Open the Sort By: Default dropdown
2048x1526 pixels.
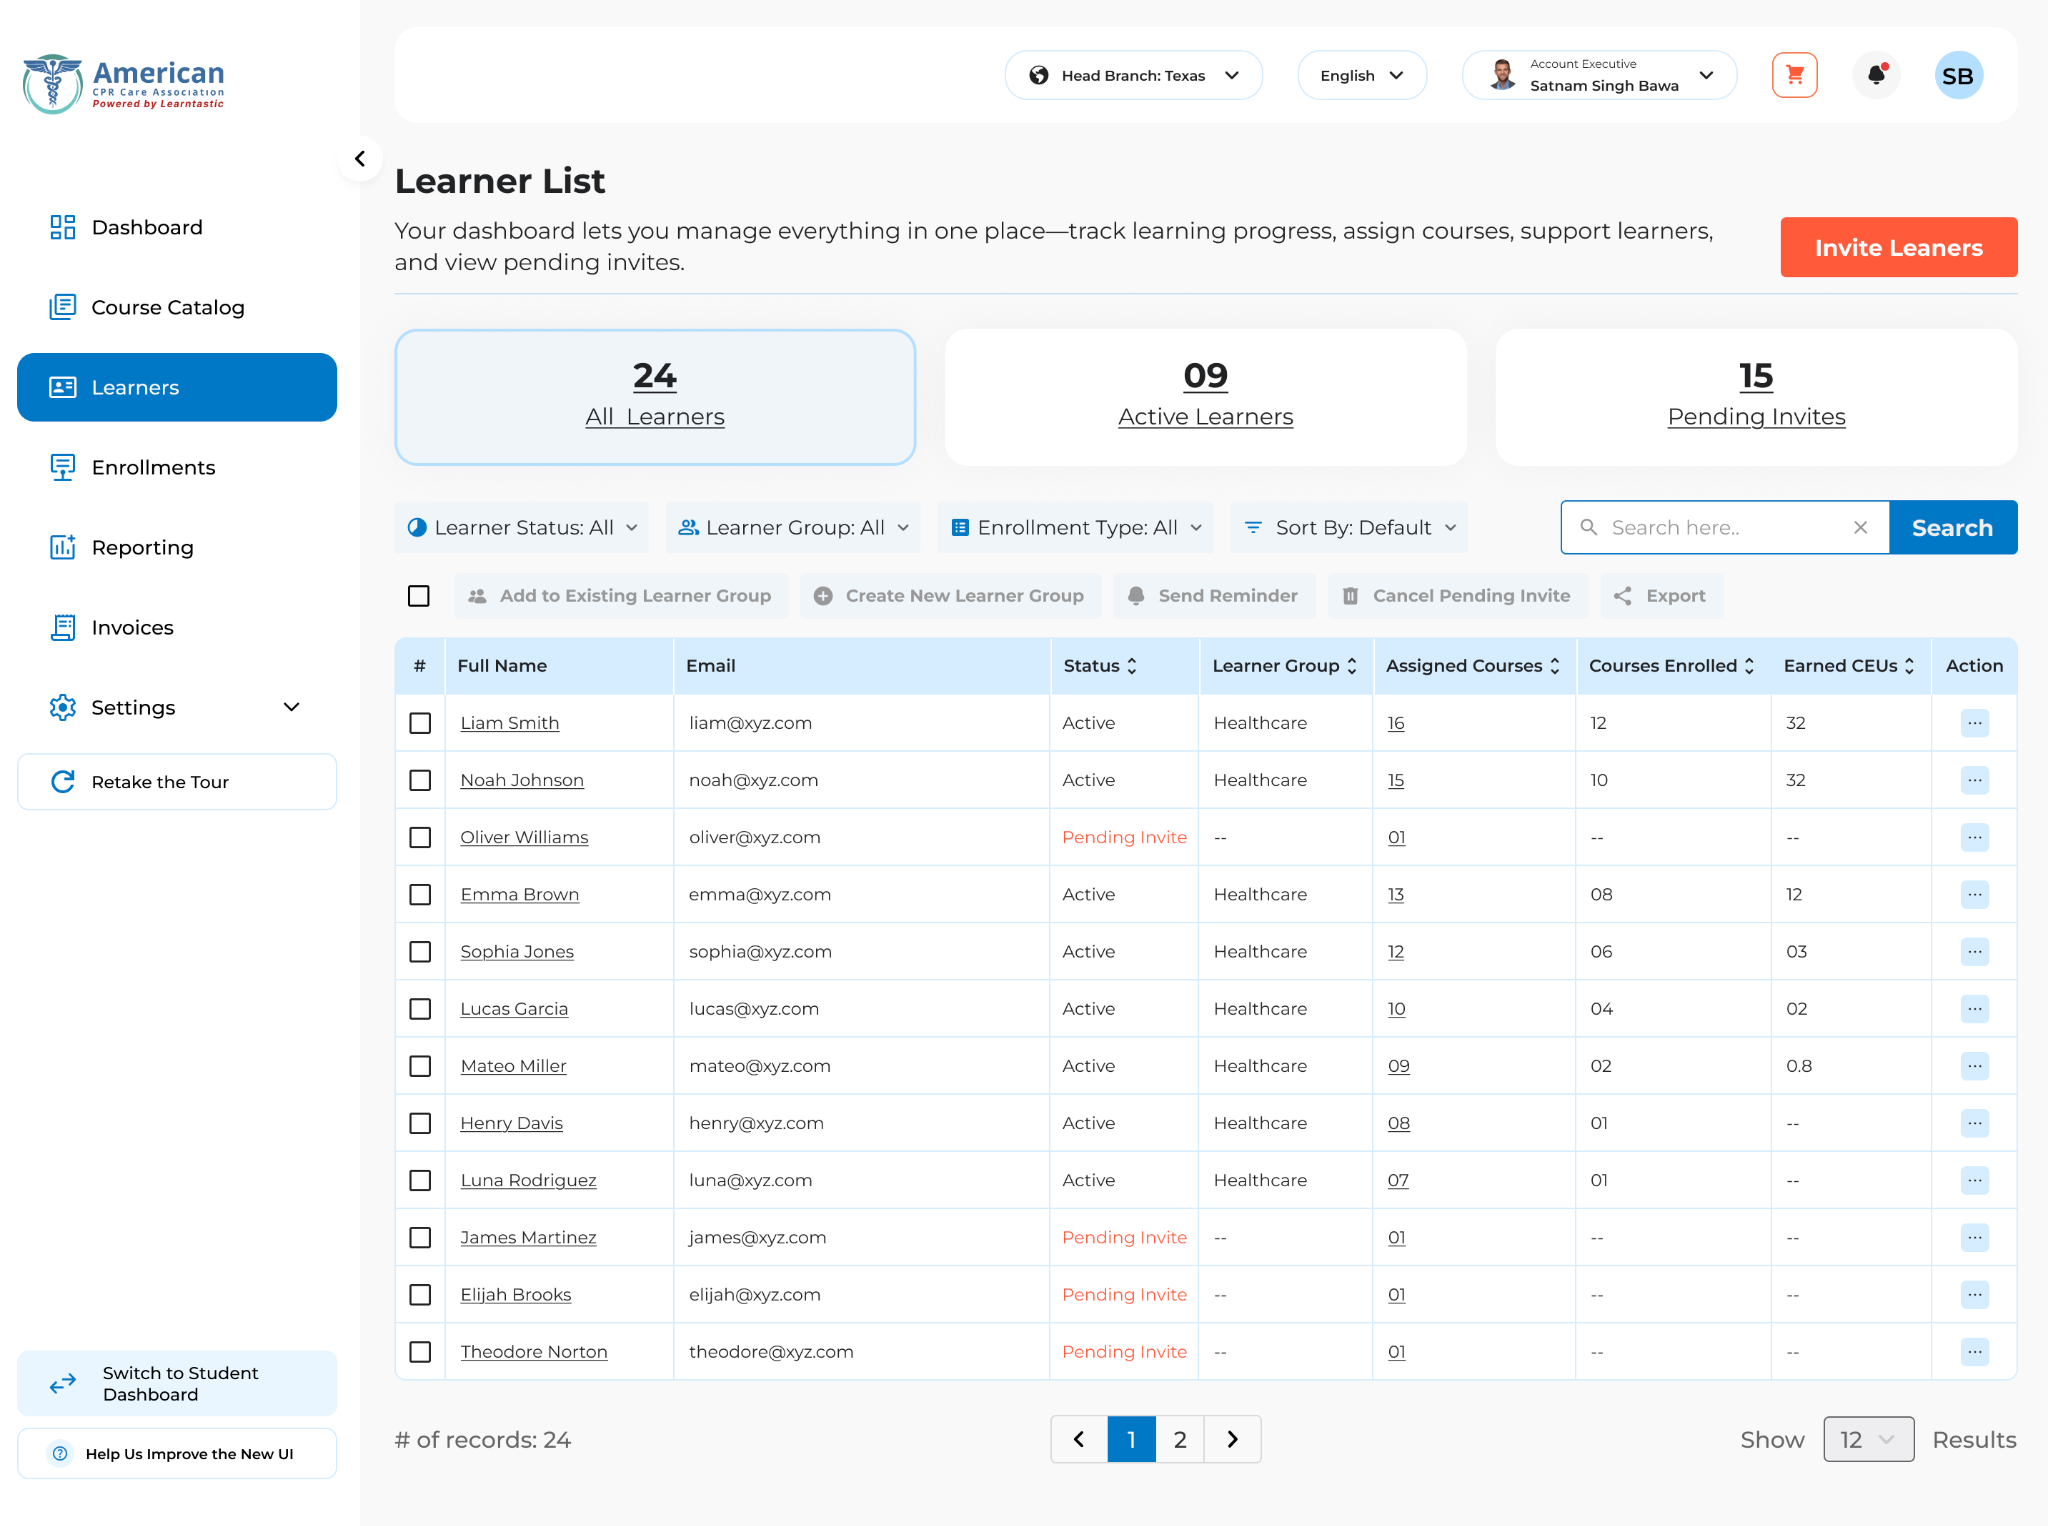(1349, 527)
